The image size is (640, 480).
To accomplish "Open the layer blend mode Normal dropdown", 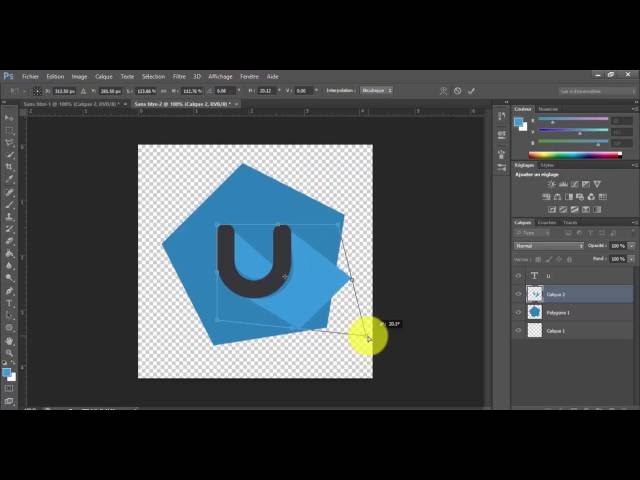I will click(548, 245).
